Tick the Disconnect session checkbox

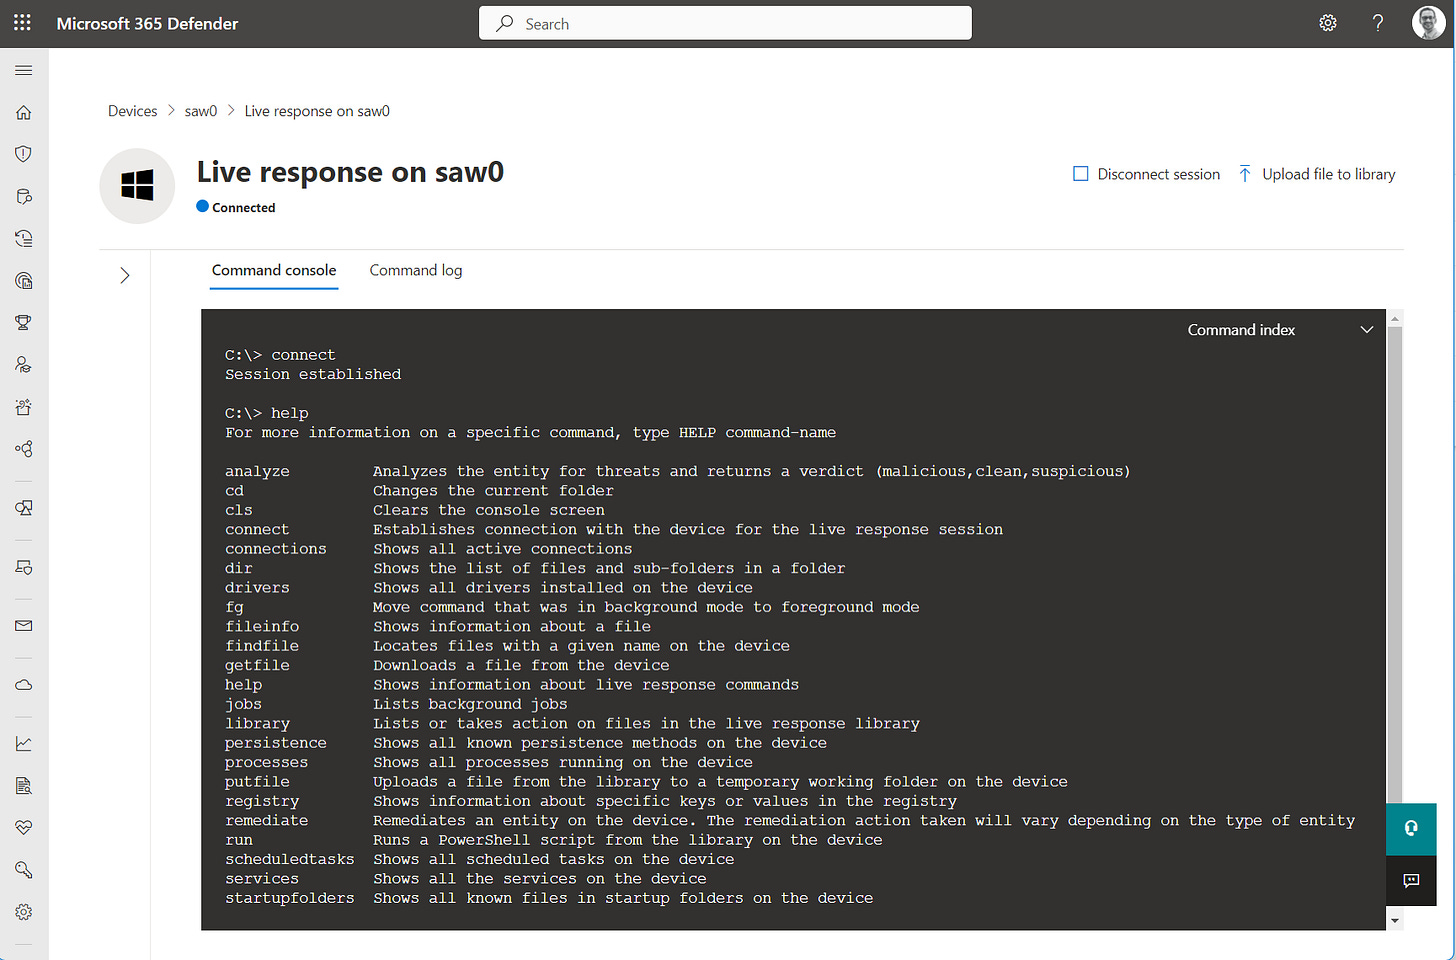(1080, 174)
